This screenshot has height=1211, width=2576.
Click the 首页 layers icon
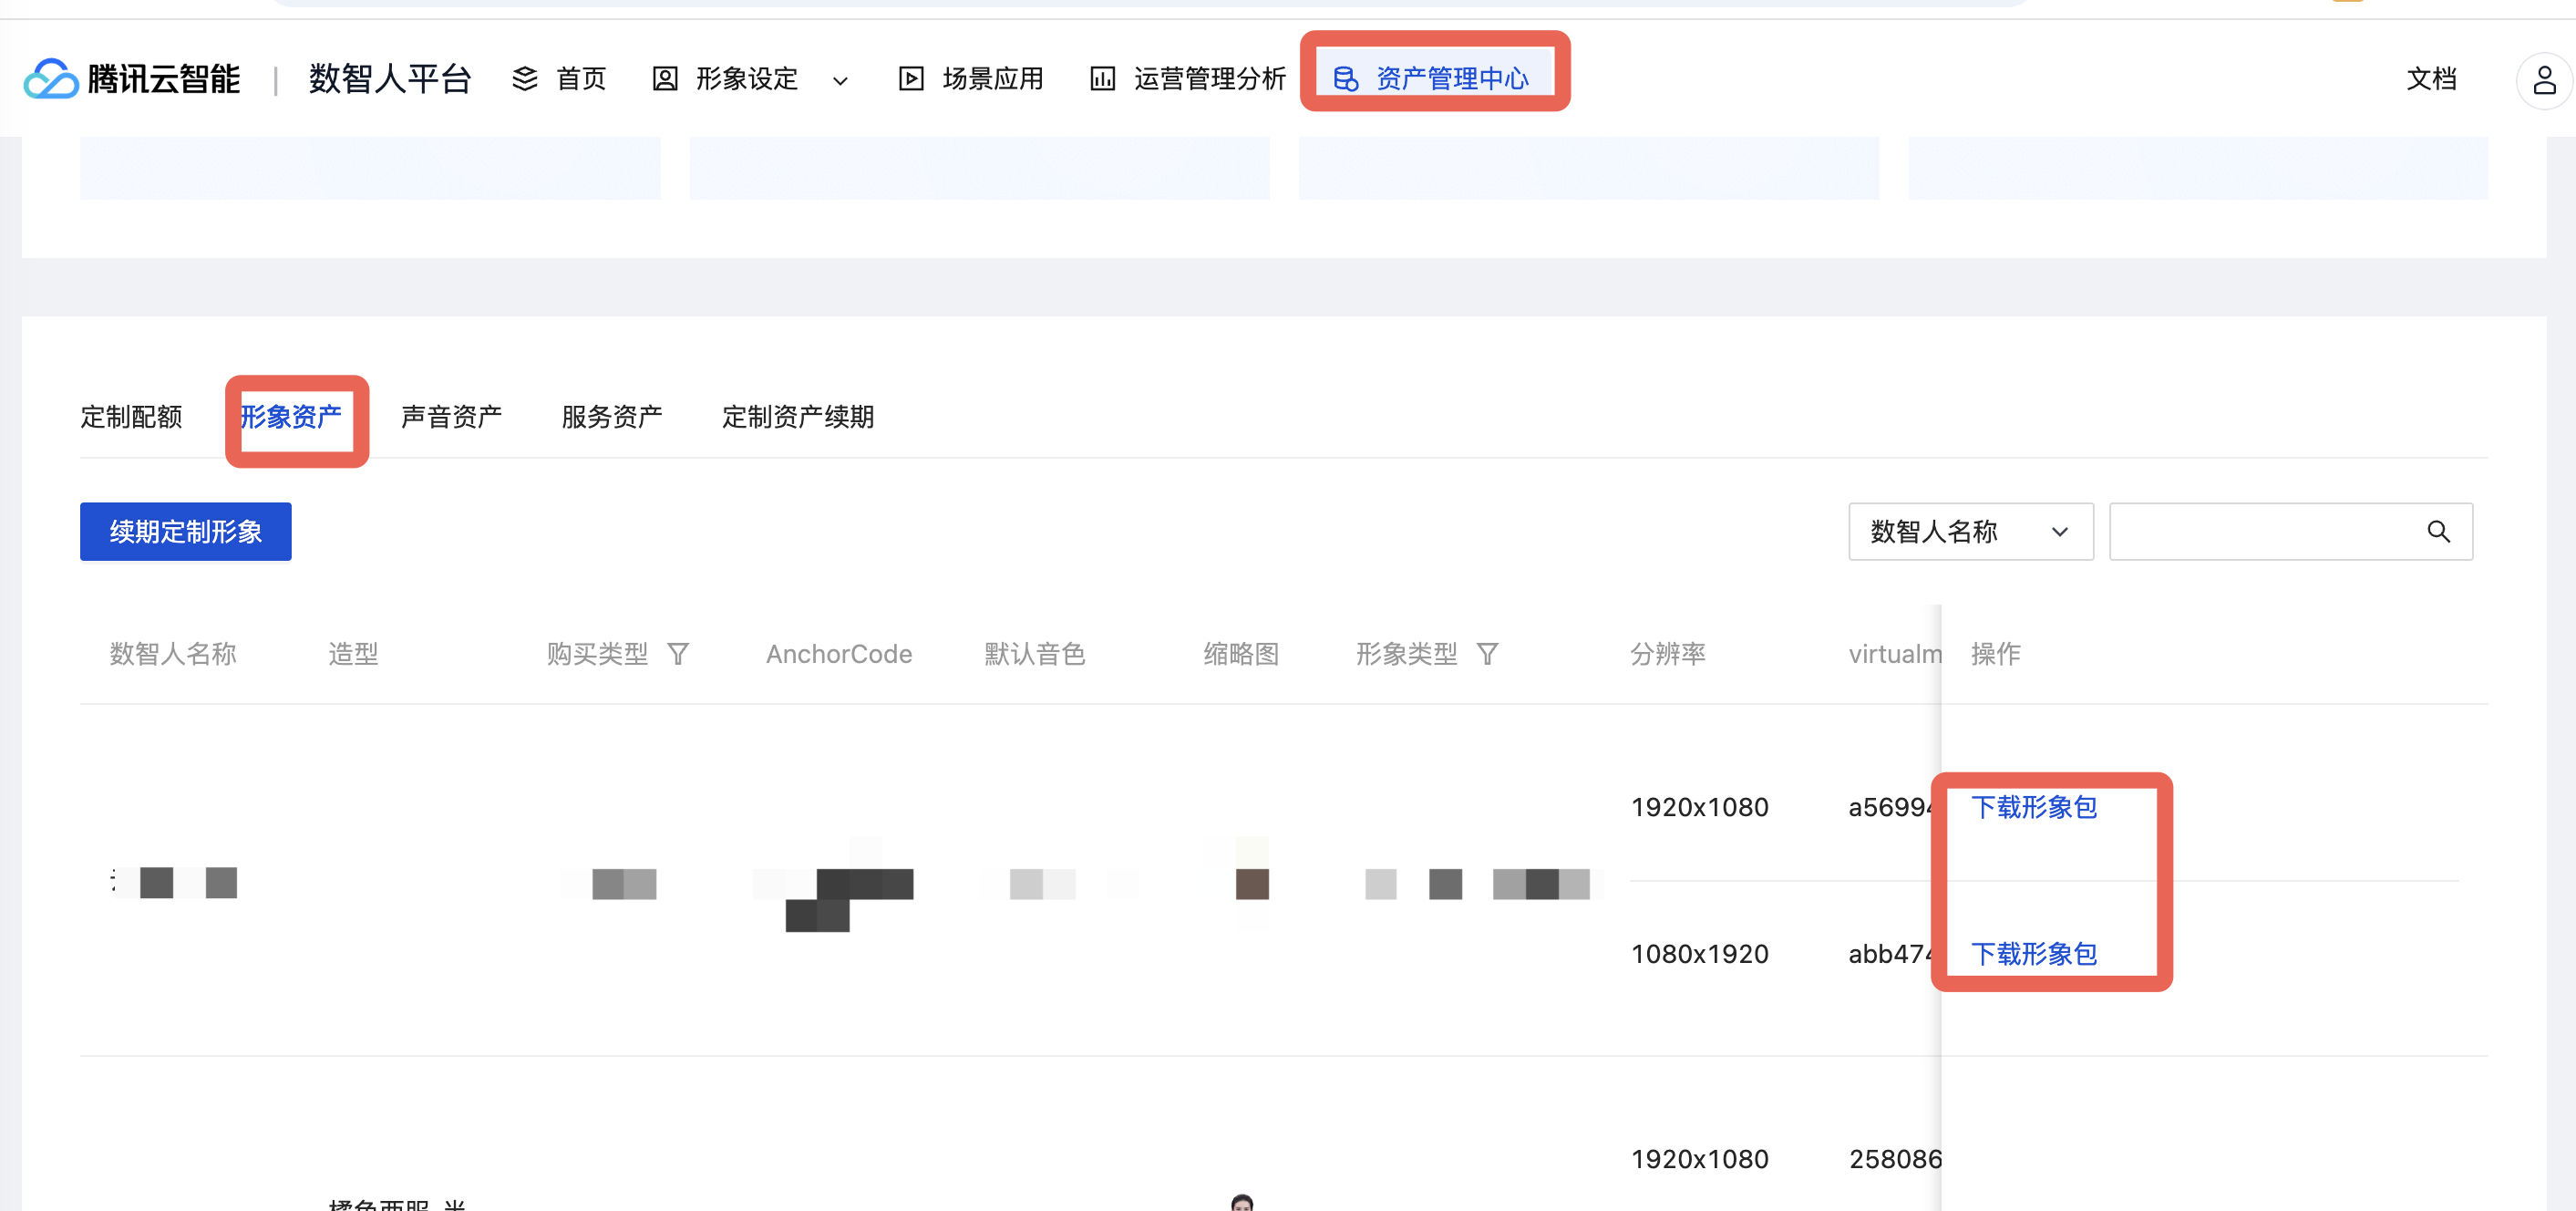(525, 79)
